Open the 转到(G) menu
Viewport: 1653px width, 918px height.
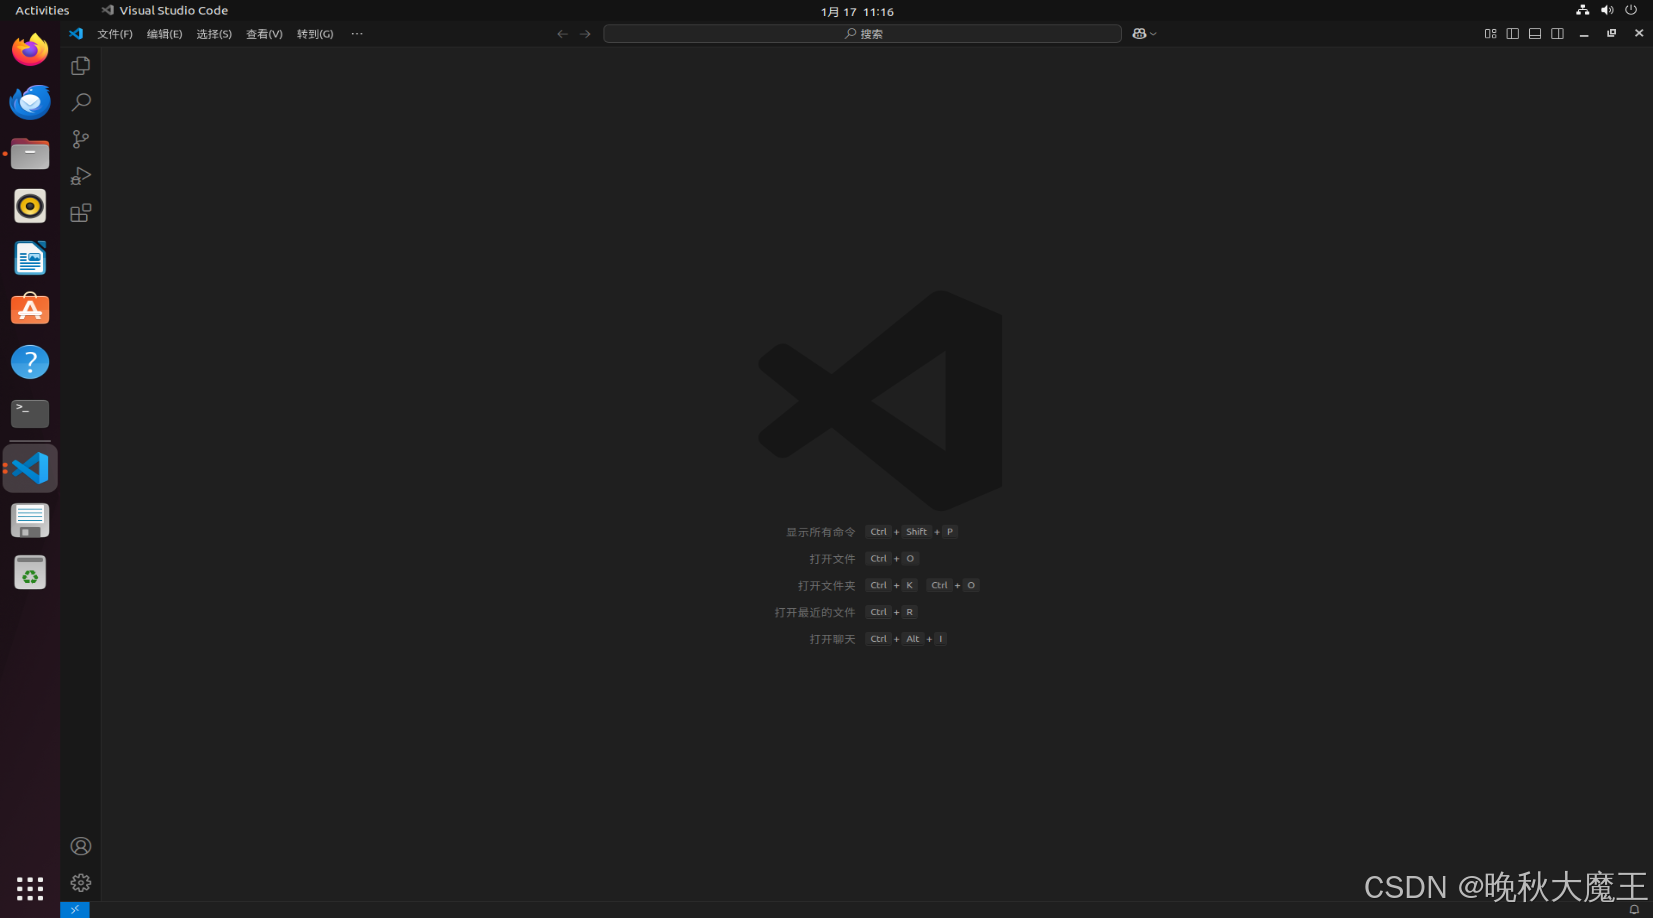(315, 34)
